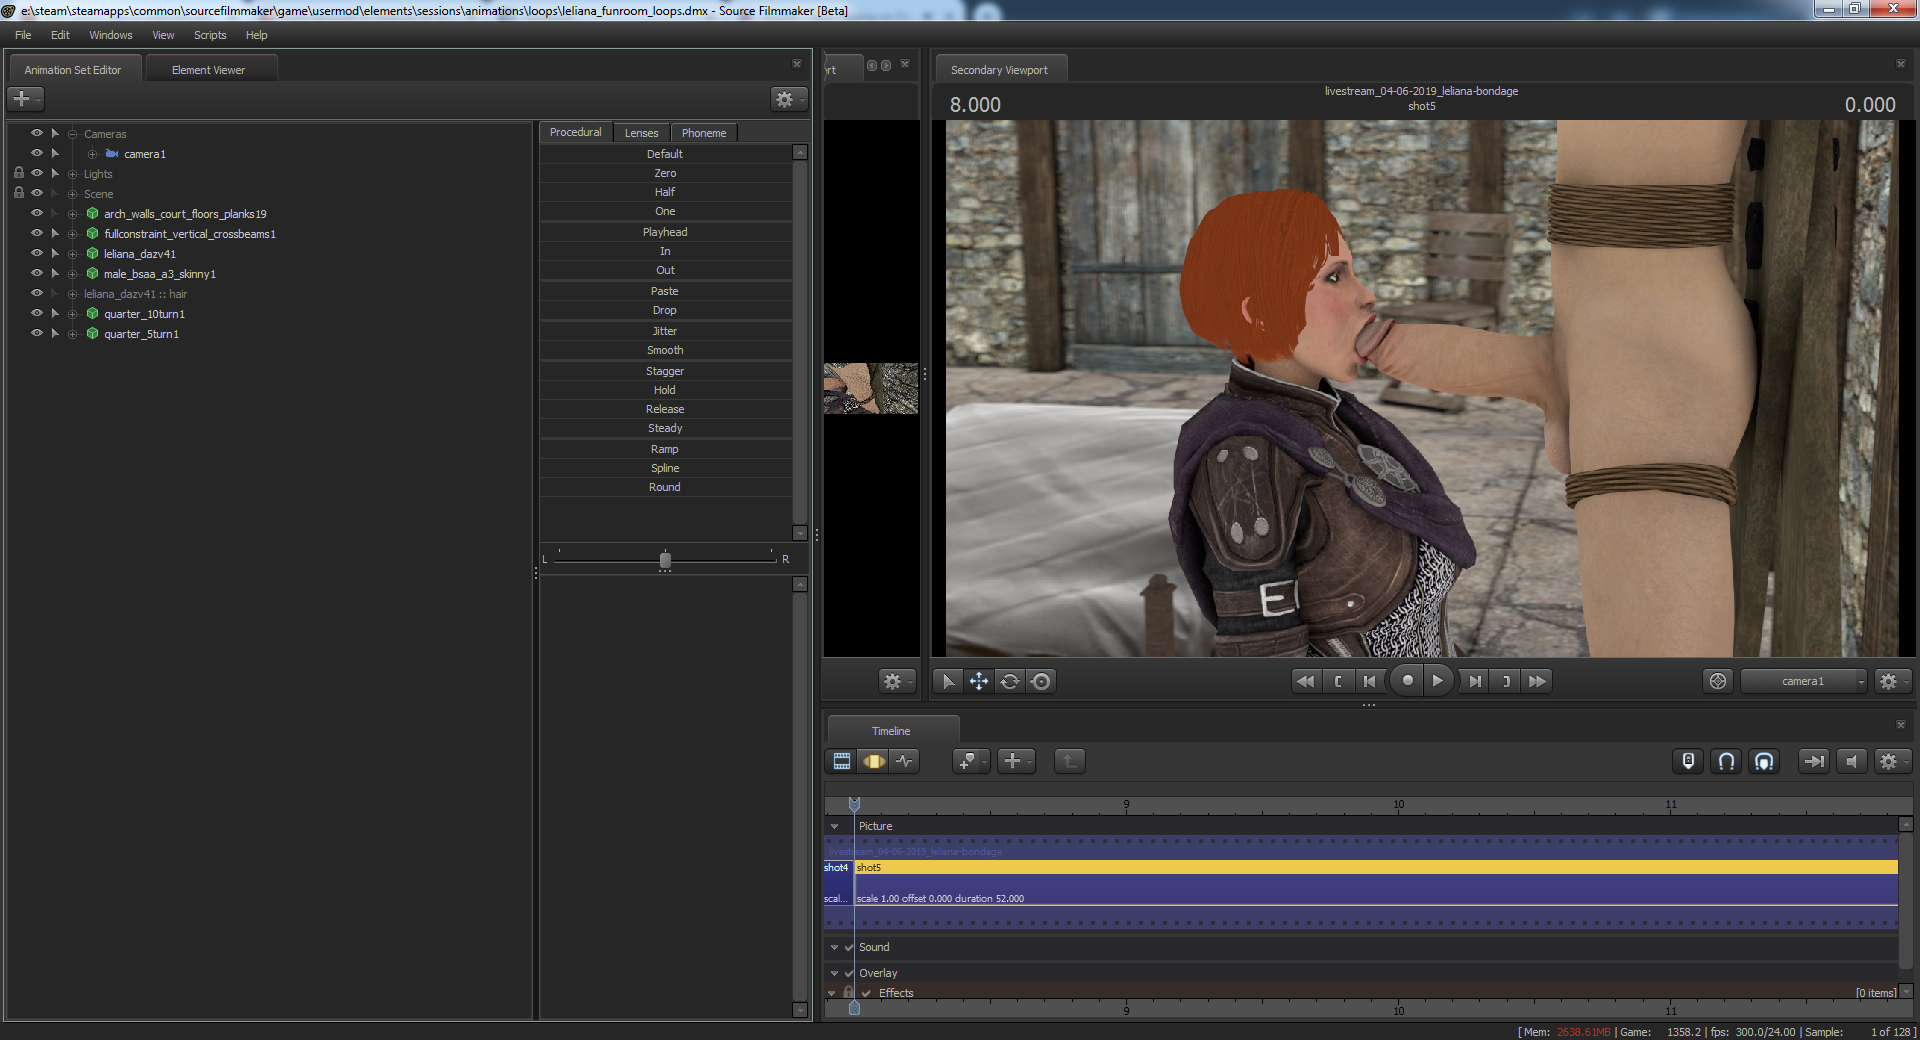Click the primary viewport thumbnail preview

(871, 388)
